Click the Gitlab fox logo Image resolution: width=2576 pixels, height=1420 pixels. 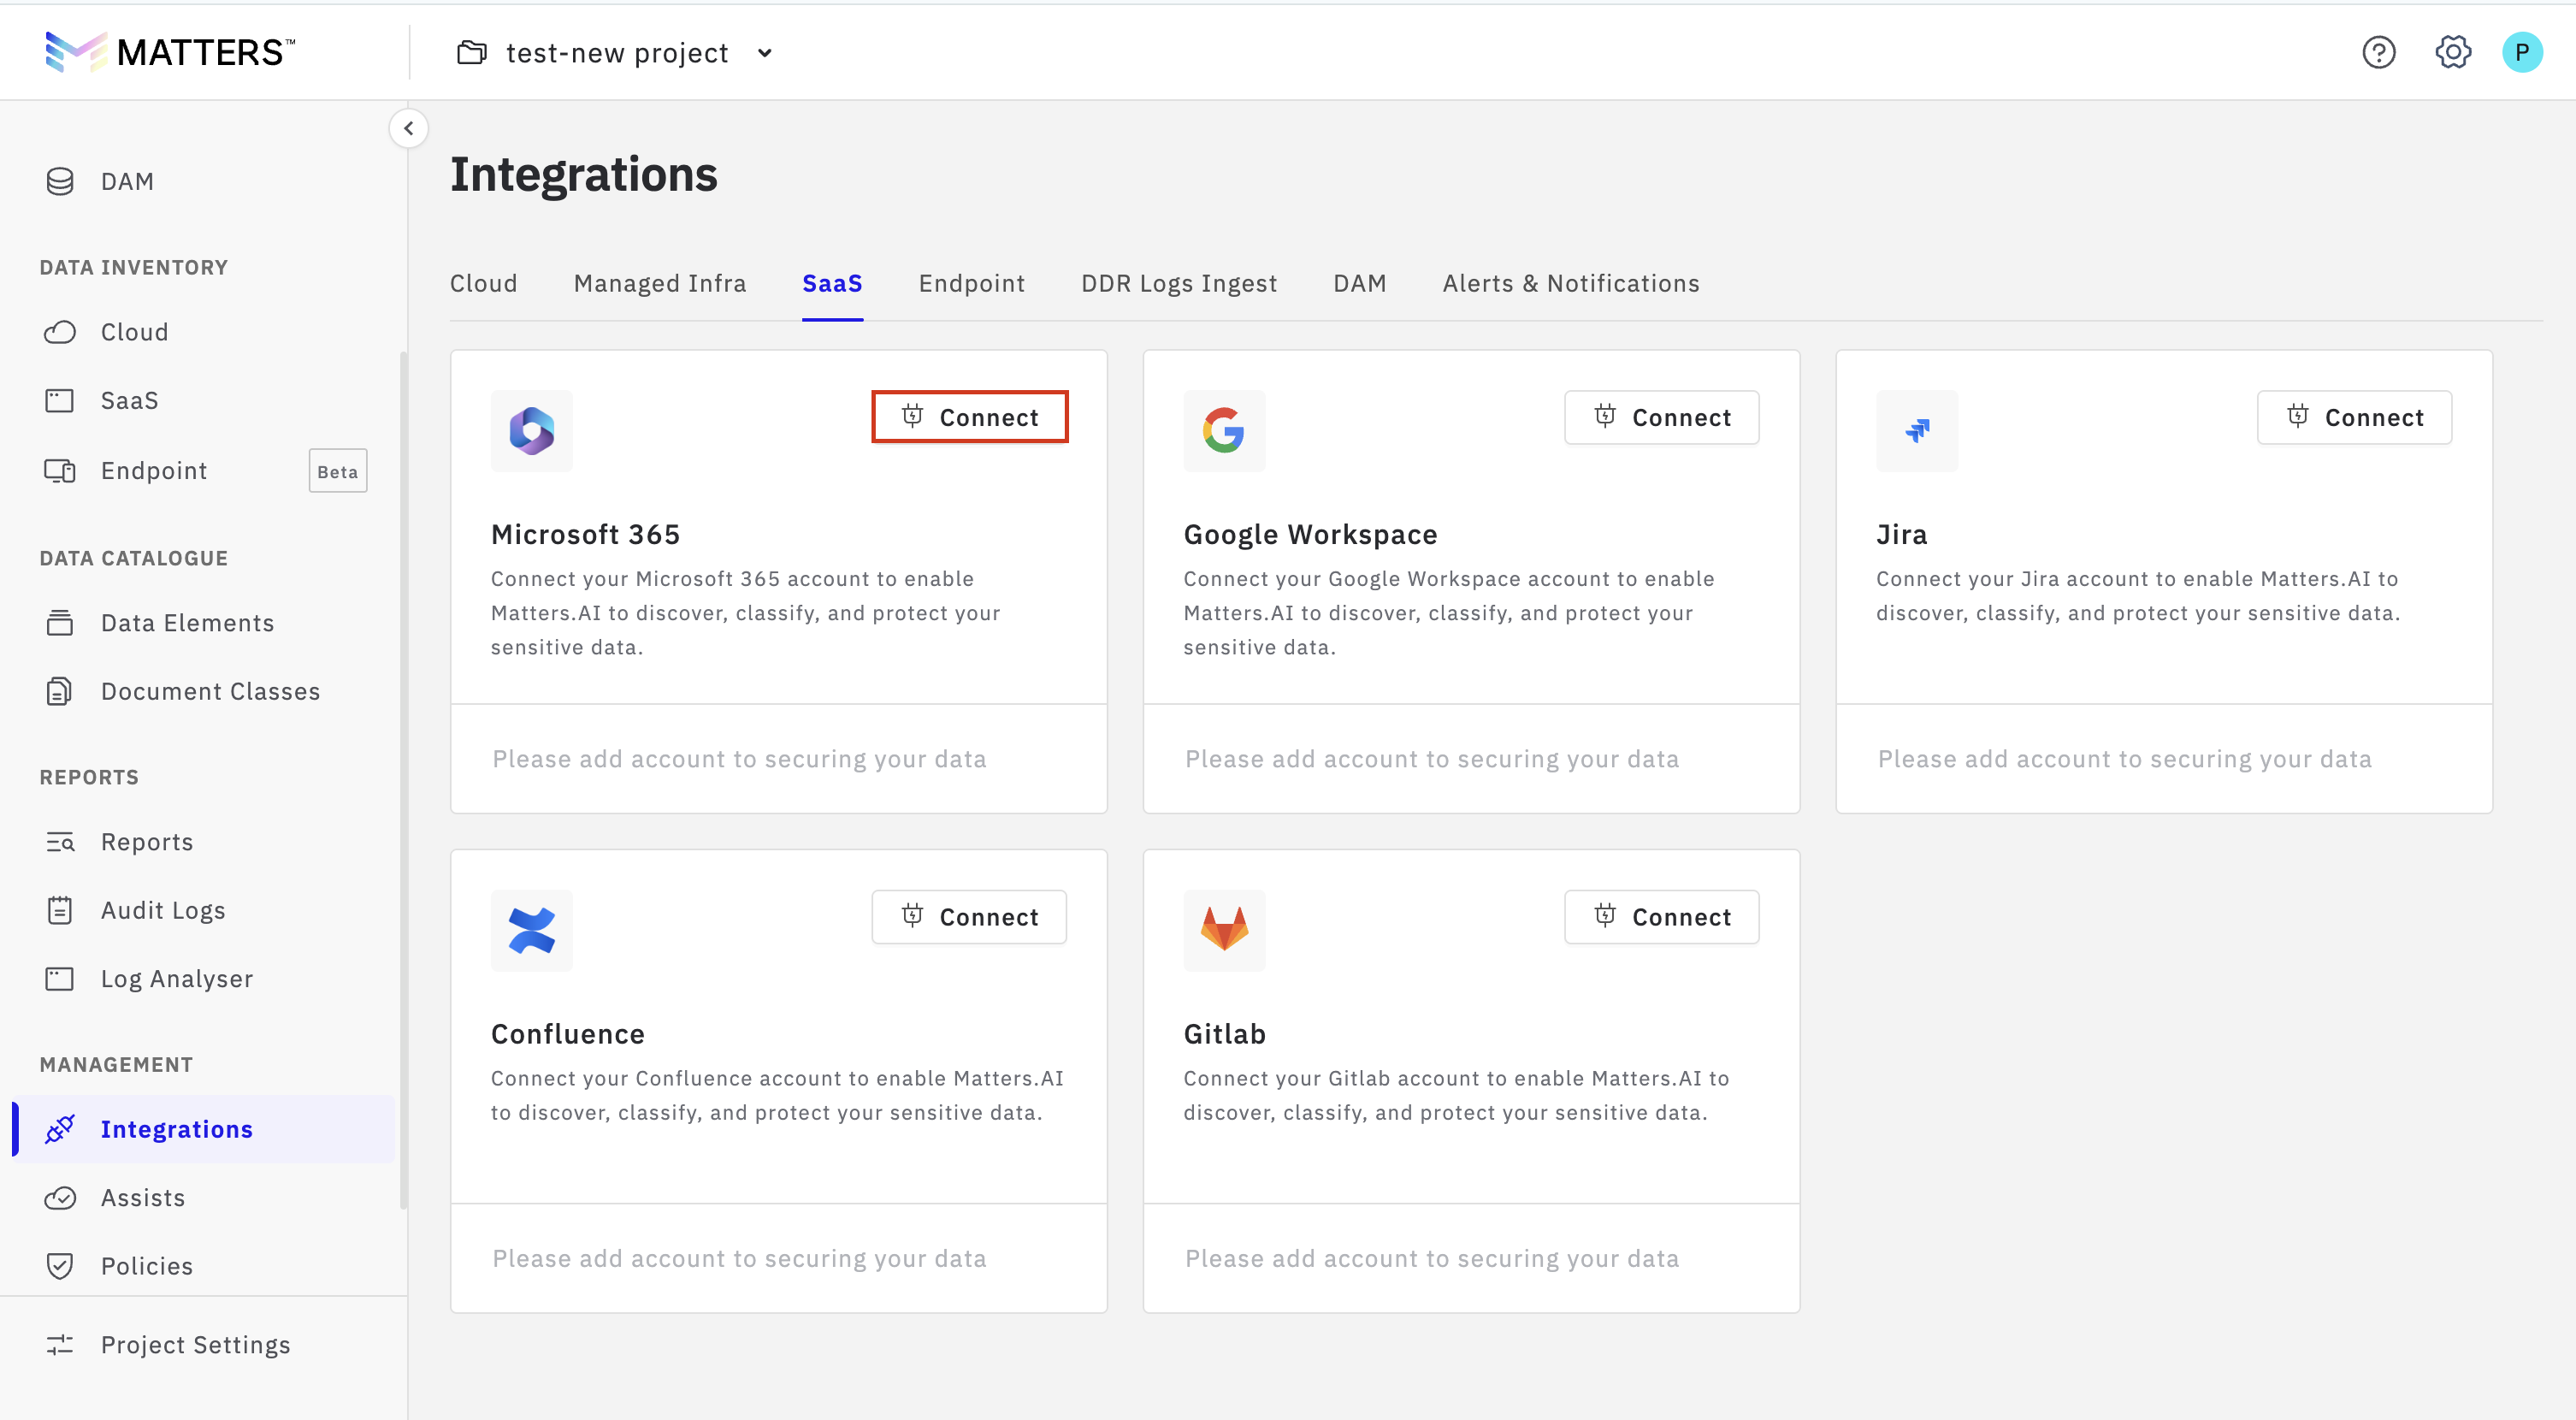pos(1224,930)
